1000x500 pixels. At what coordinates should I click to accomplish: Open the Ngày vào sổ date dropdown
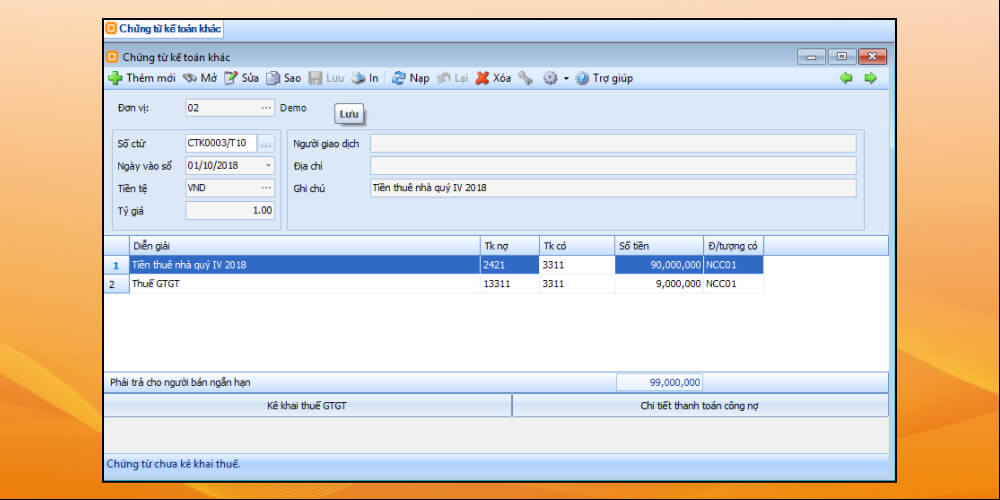[x=268, y=165]
